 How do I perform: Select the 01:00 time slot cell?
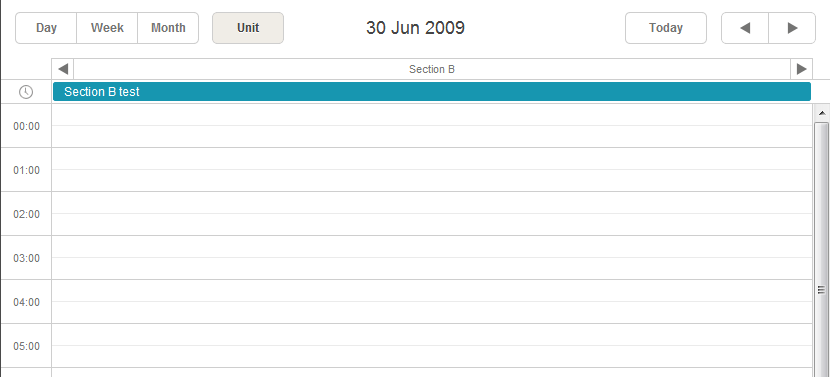coord(432,169)
